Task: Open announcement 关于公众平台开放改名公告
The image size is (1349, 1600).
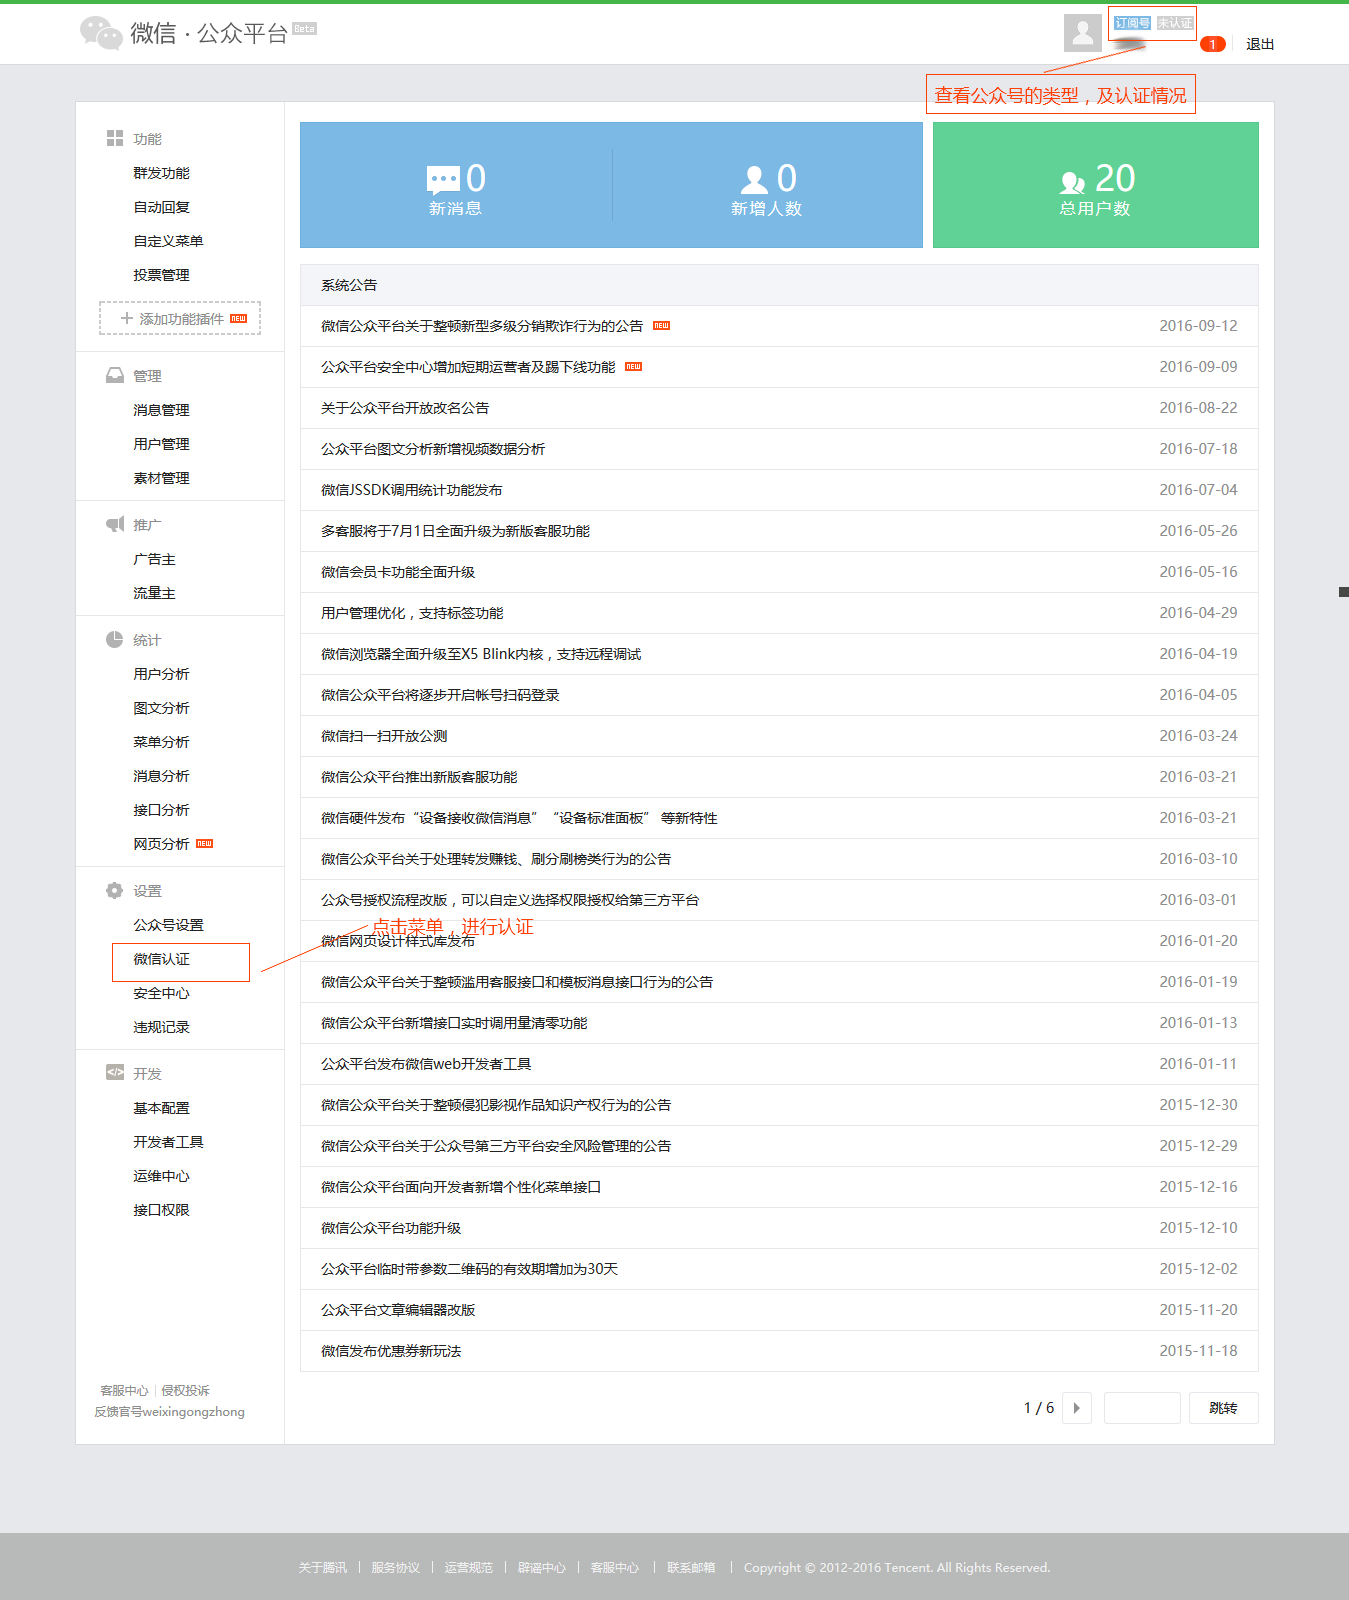Action: click(405, 408)
